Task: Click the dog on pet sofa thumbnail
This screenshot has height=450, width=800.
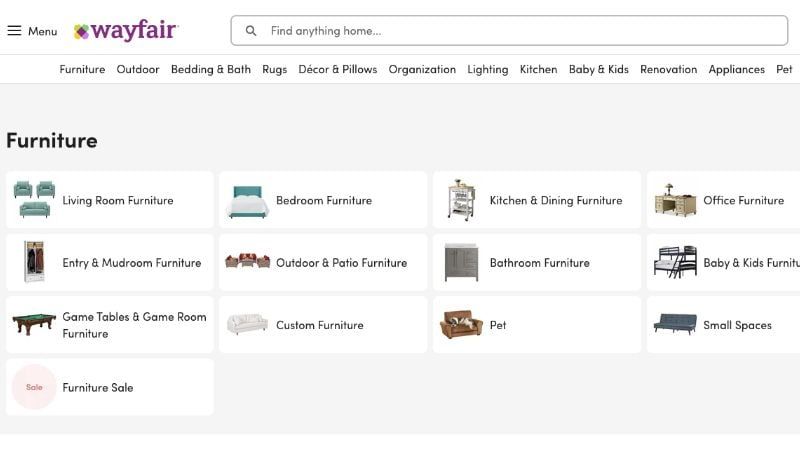Action: [461, 324]
